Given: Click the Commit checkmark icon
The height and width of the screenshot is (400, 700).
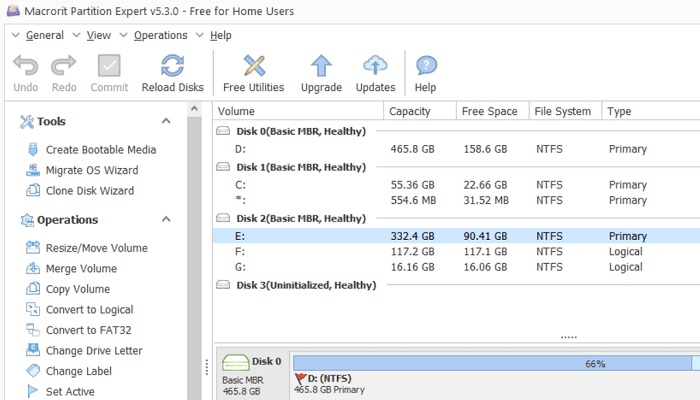Looking at the screenshot, I should point(109,66).
